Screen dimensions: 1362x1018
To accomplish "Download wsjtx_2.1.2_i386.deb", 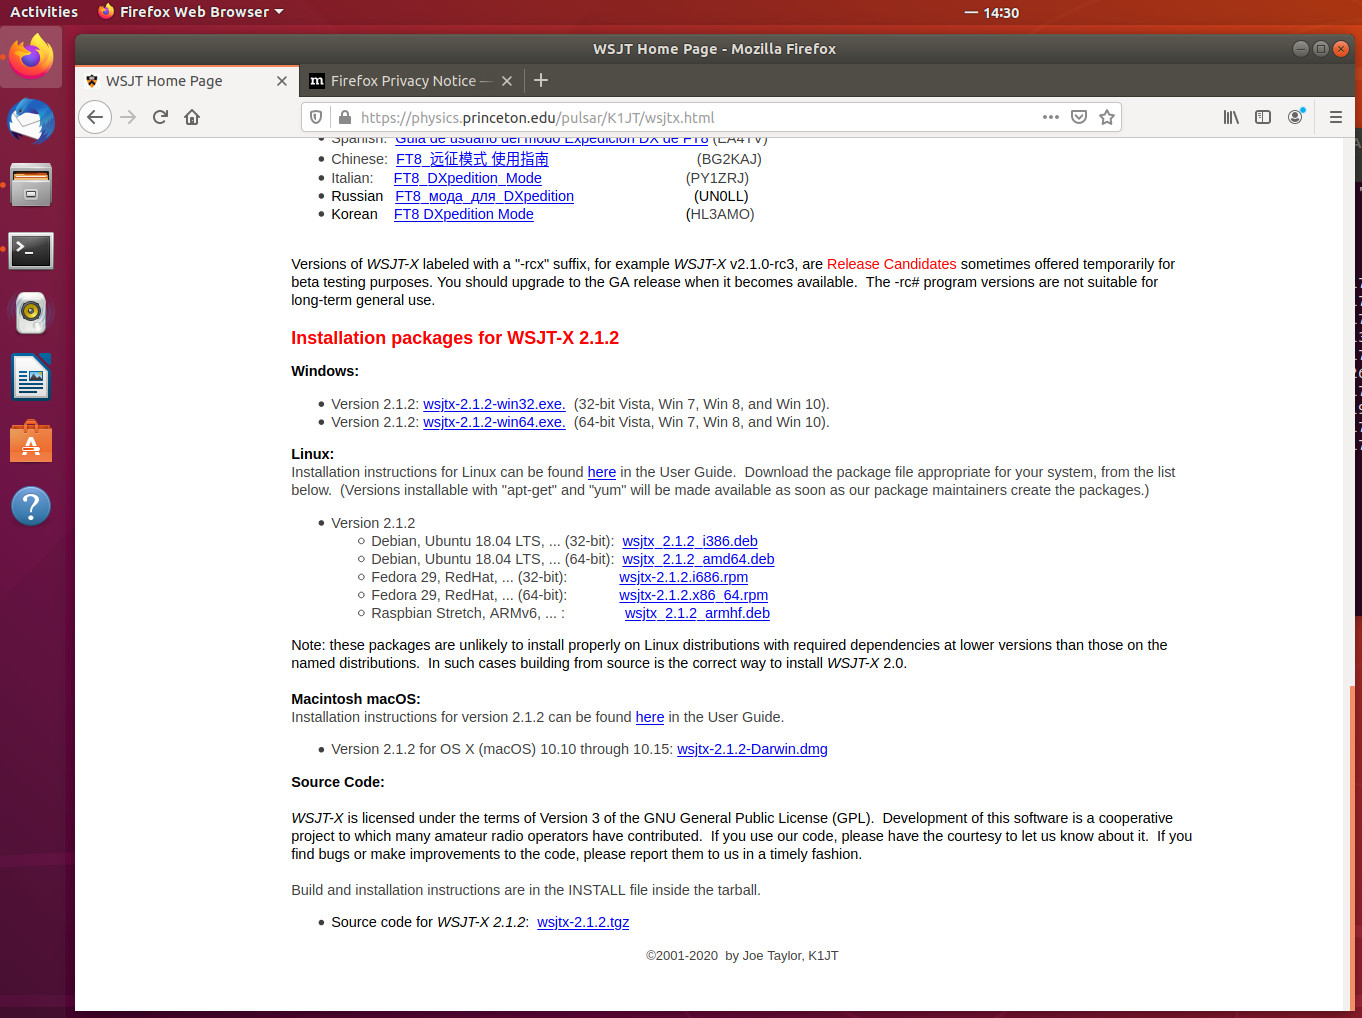I will (690, 541).
